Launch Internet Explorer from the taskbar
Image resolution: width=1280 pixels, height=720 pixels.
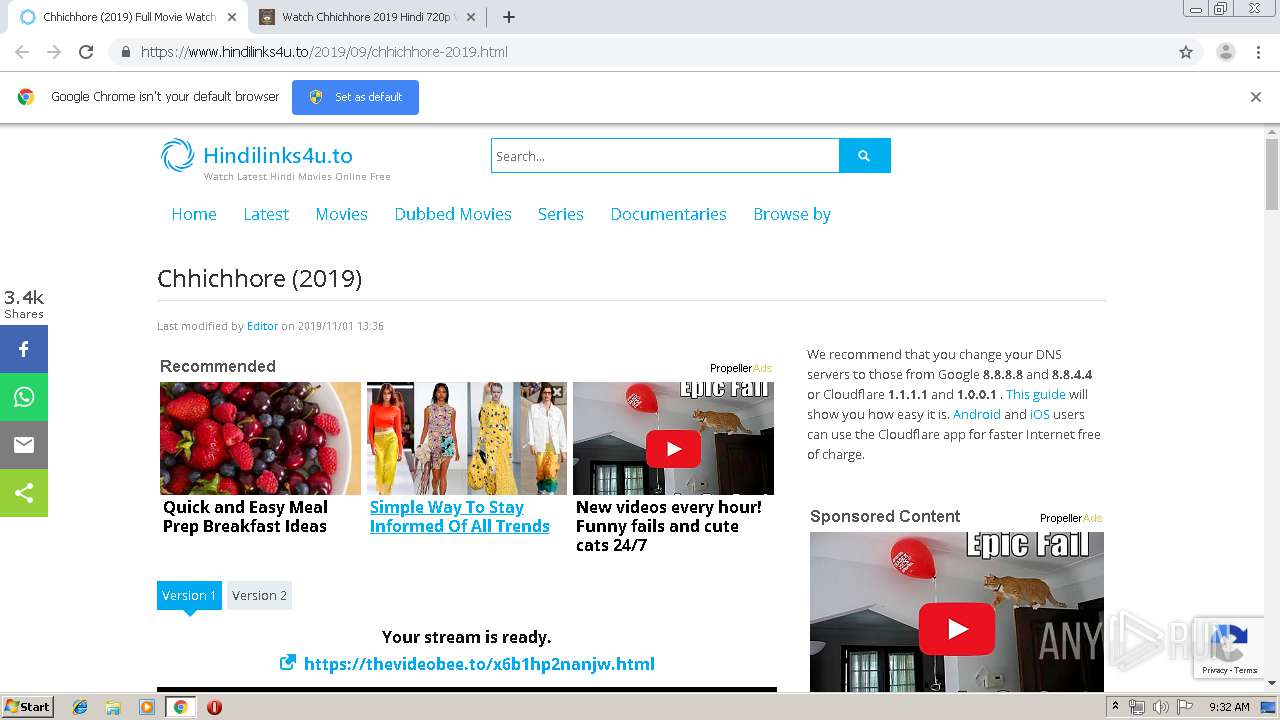pyautogui.click(x=80, y=707)
